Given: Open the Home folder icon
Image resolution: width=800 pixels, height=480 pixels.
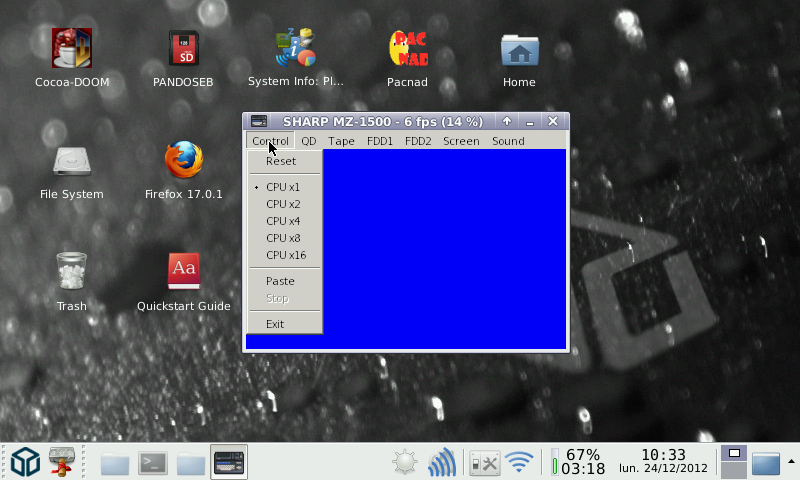Looking at the screenshot, I should (x=519, y=50).
